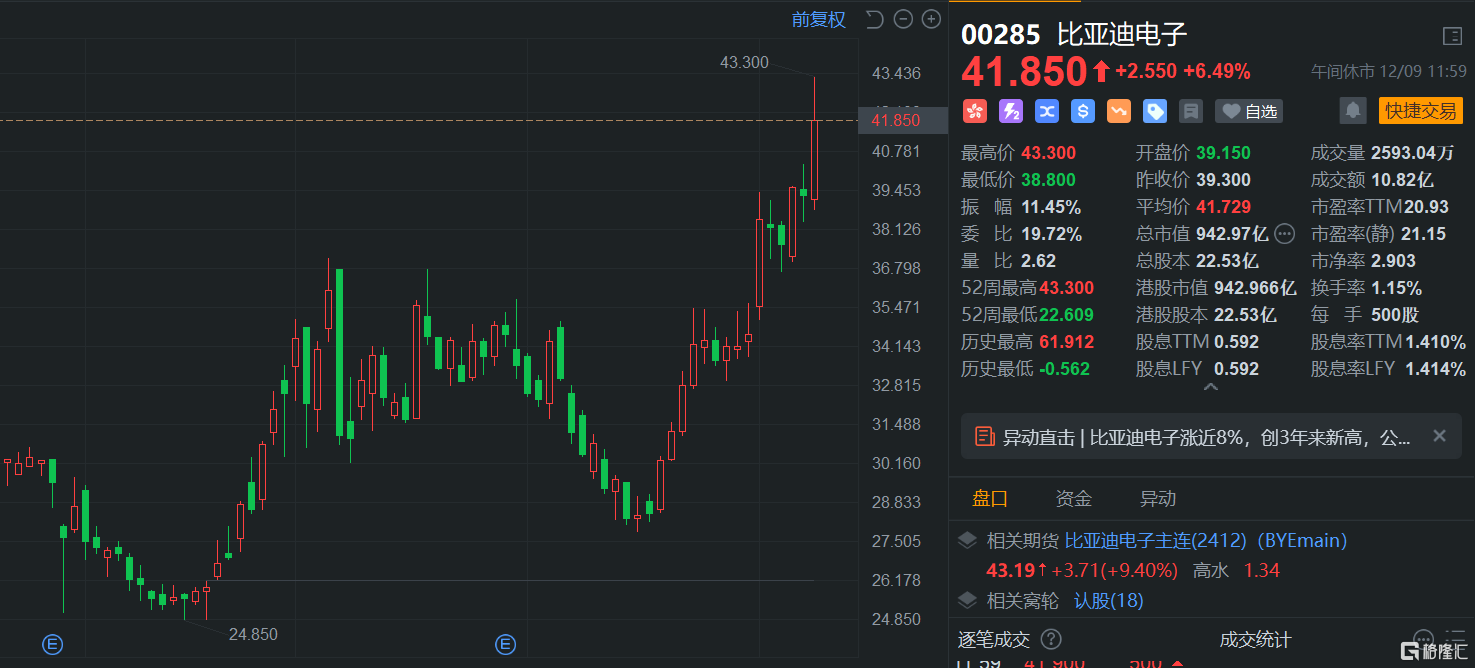Click the purple lightning level-2 icon
This screenshot has height=668, width=1475.
1011,111
